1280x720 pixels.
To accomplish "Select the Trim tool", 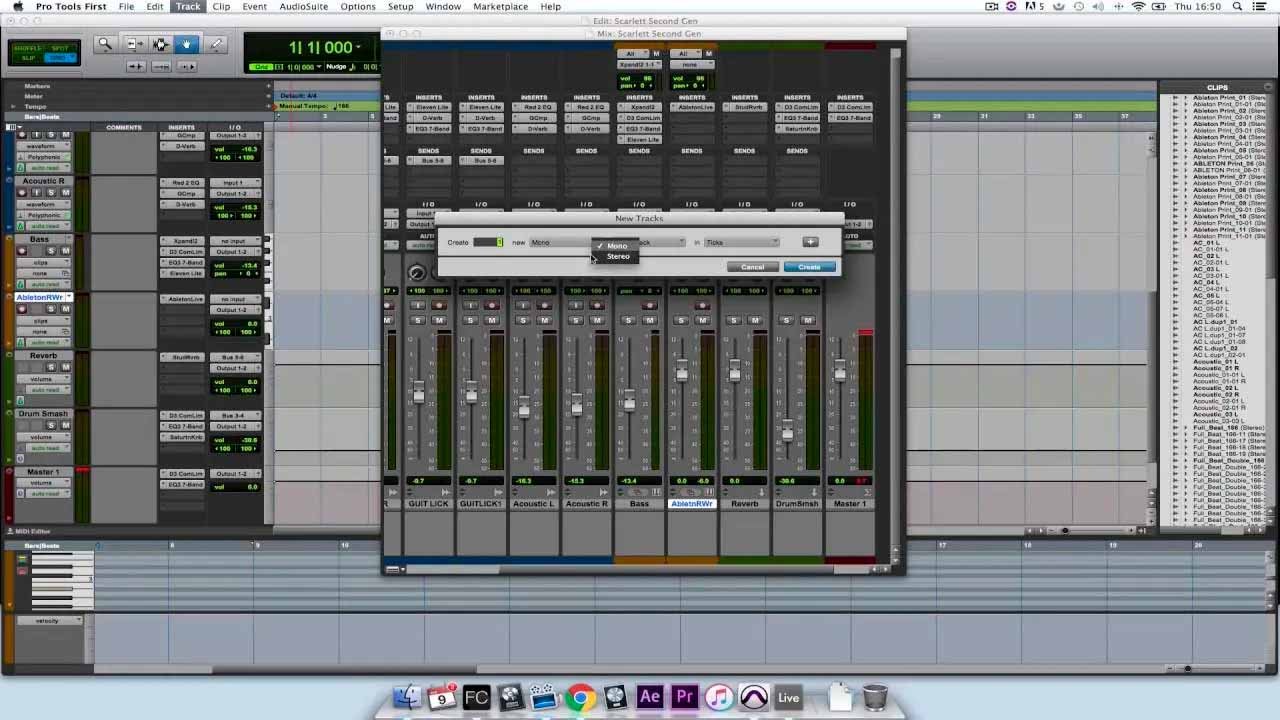I will click(134, 44).
